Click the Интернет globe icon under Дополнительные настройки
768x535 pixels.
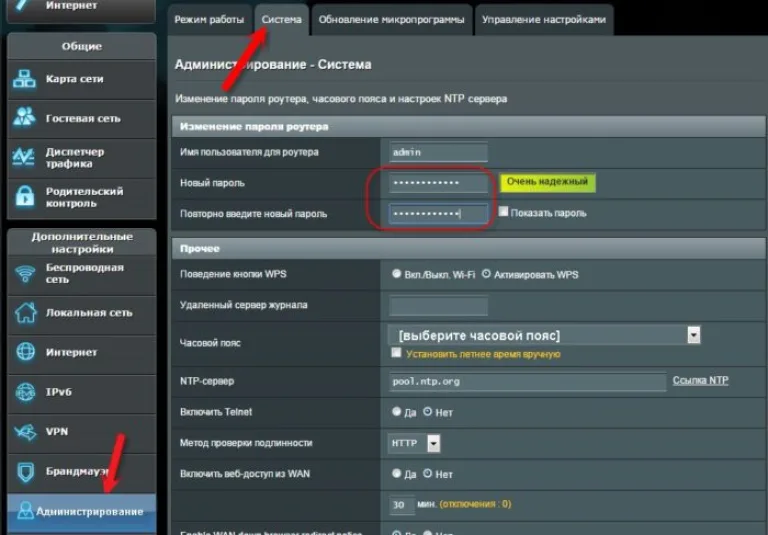tap(25, 352)
